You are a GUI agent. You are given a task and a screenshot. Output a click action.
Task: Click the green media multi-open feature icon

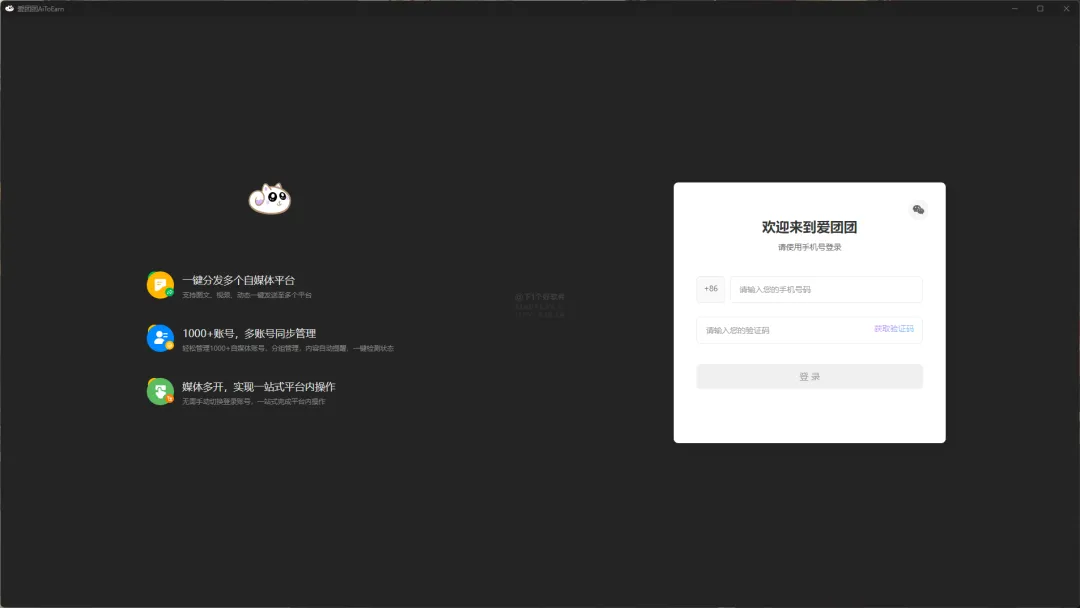pyautogui.click(x=160, y=391)
